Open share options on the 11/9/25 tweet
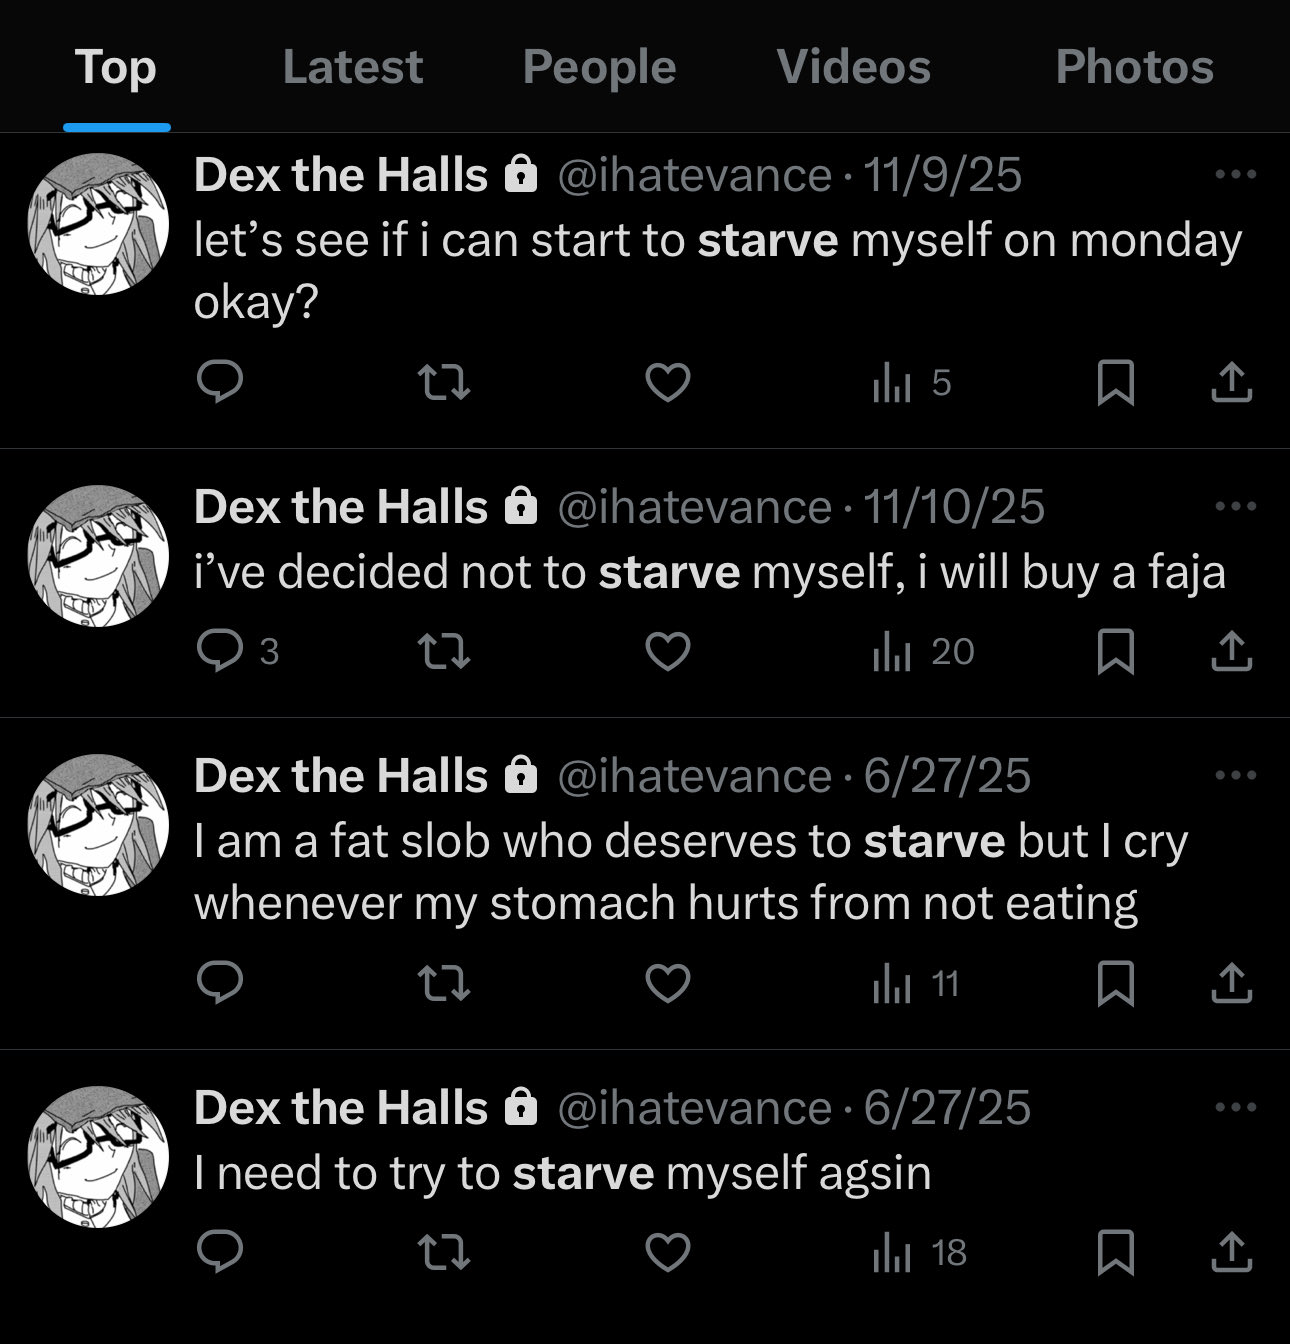1290x1344 pixels. coord(1231,383)
